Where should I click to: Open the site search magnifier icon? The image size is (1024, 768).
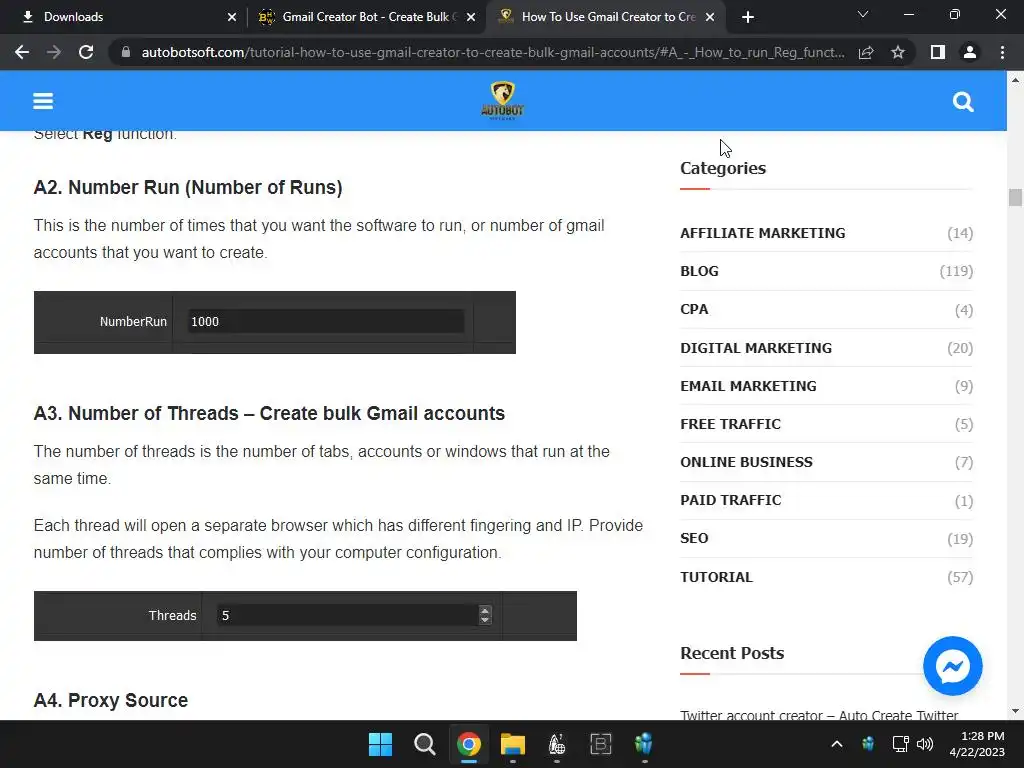963,102
